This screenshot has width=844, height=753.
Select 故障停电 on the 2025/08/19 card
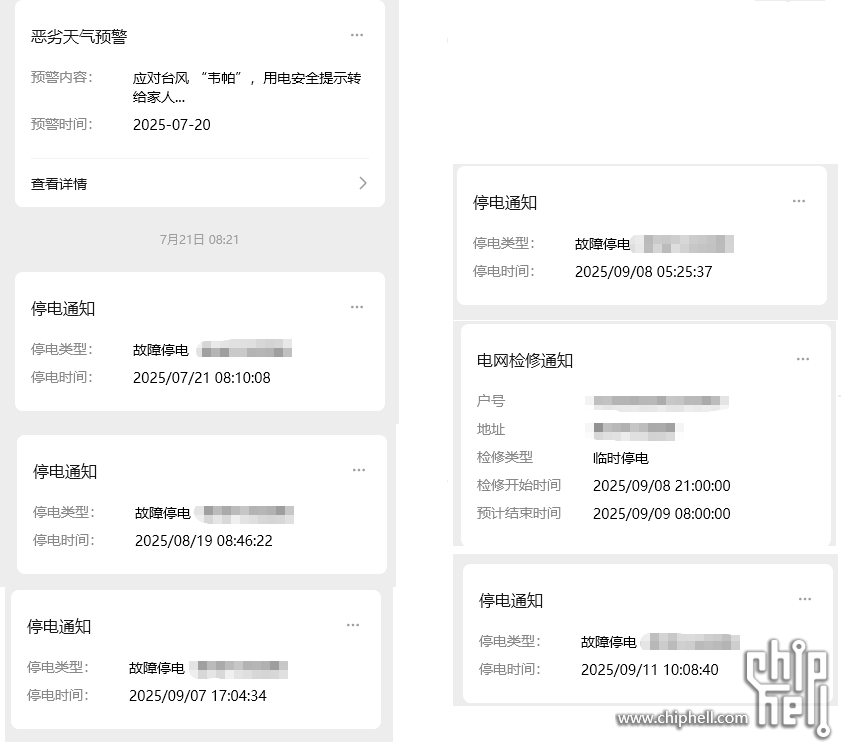tap(163, 513)
